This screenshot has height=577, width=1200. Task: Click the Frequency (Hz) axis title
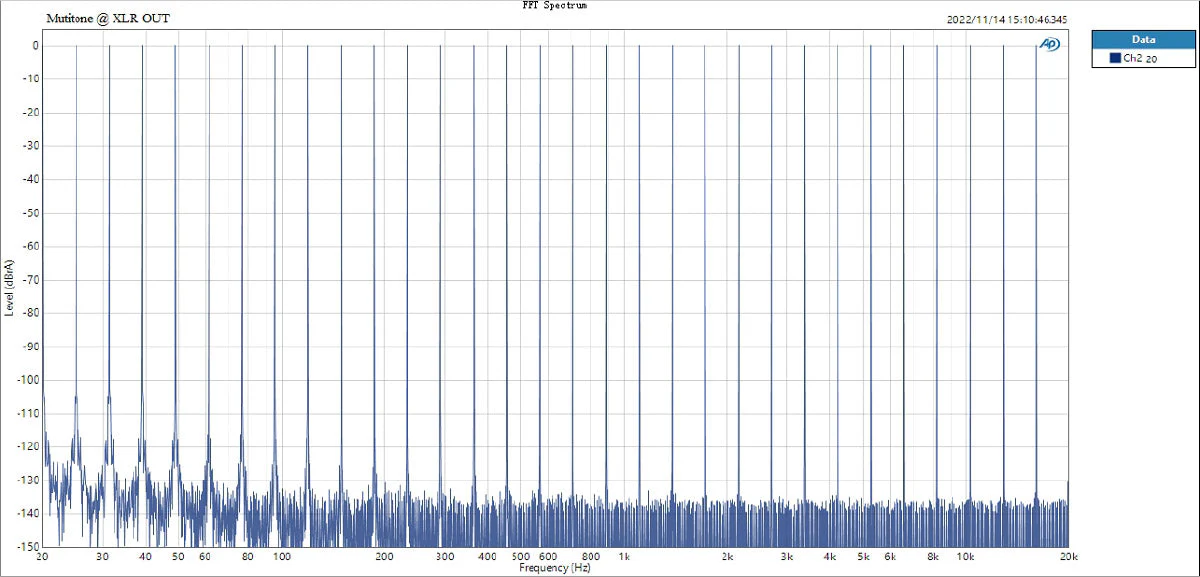(x=555, y=568)
